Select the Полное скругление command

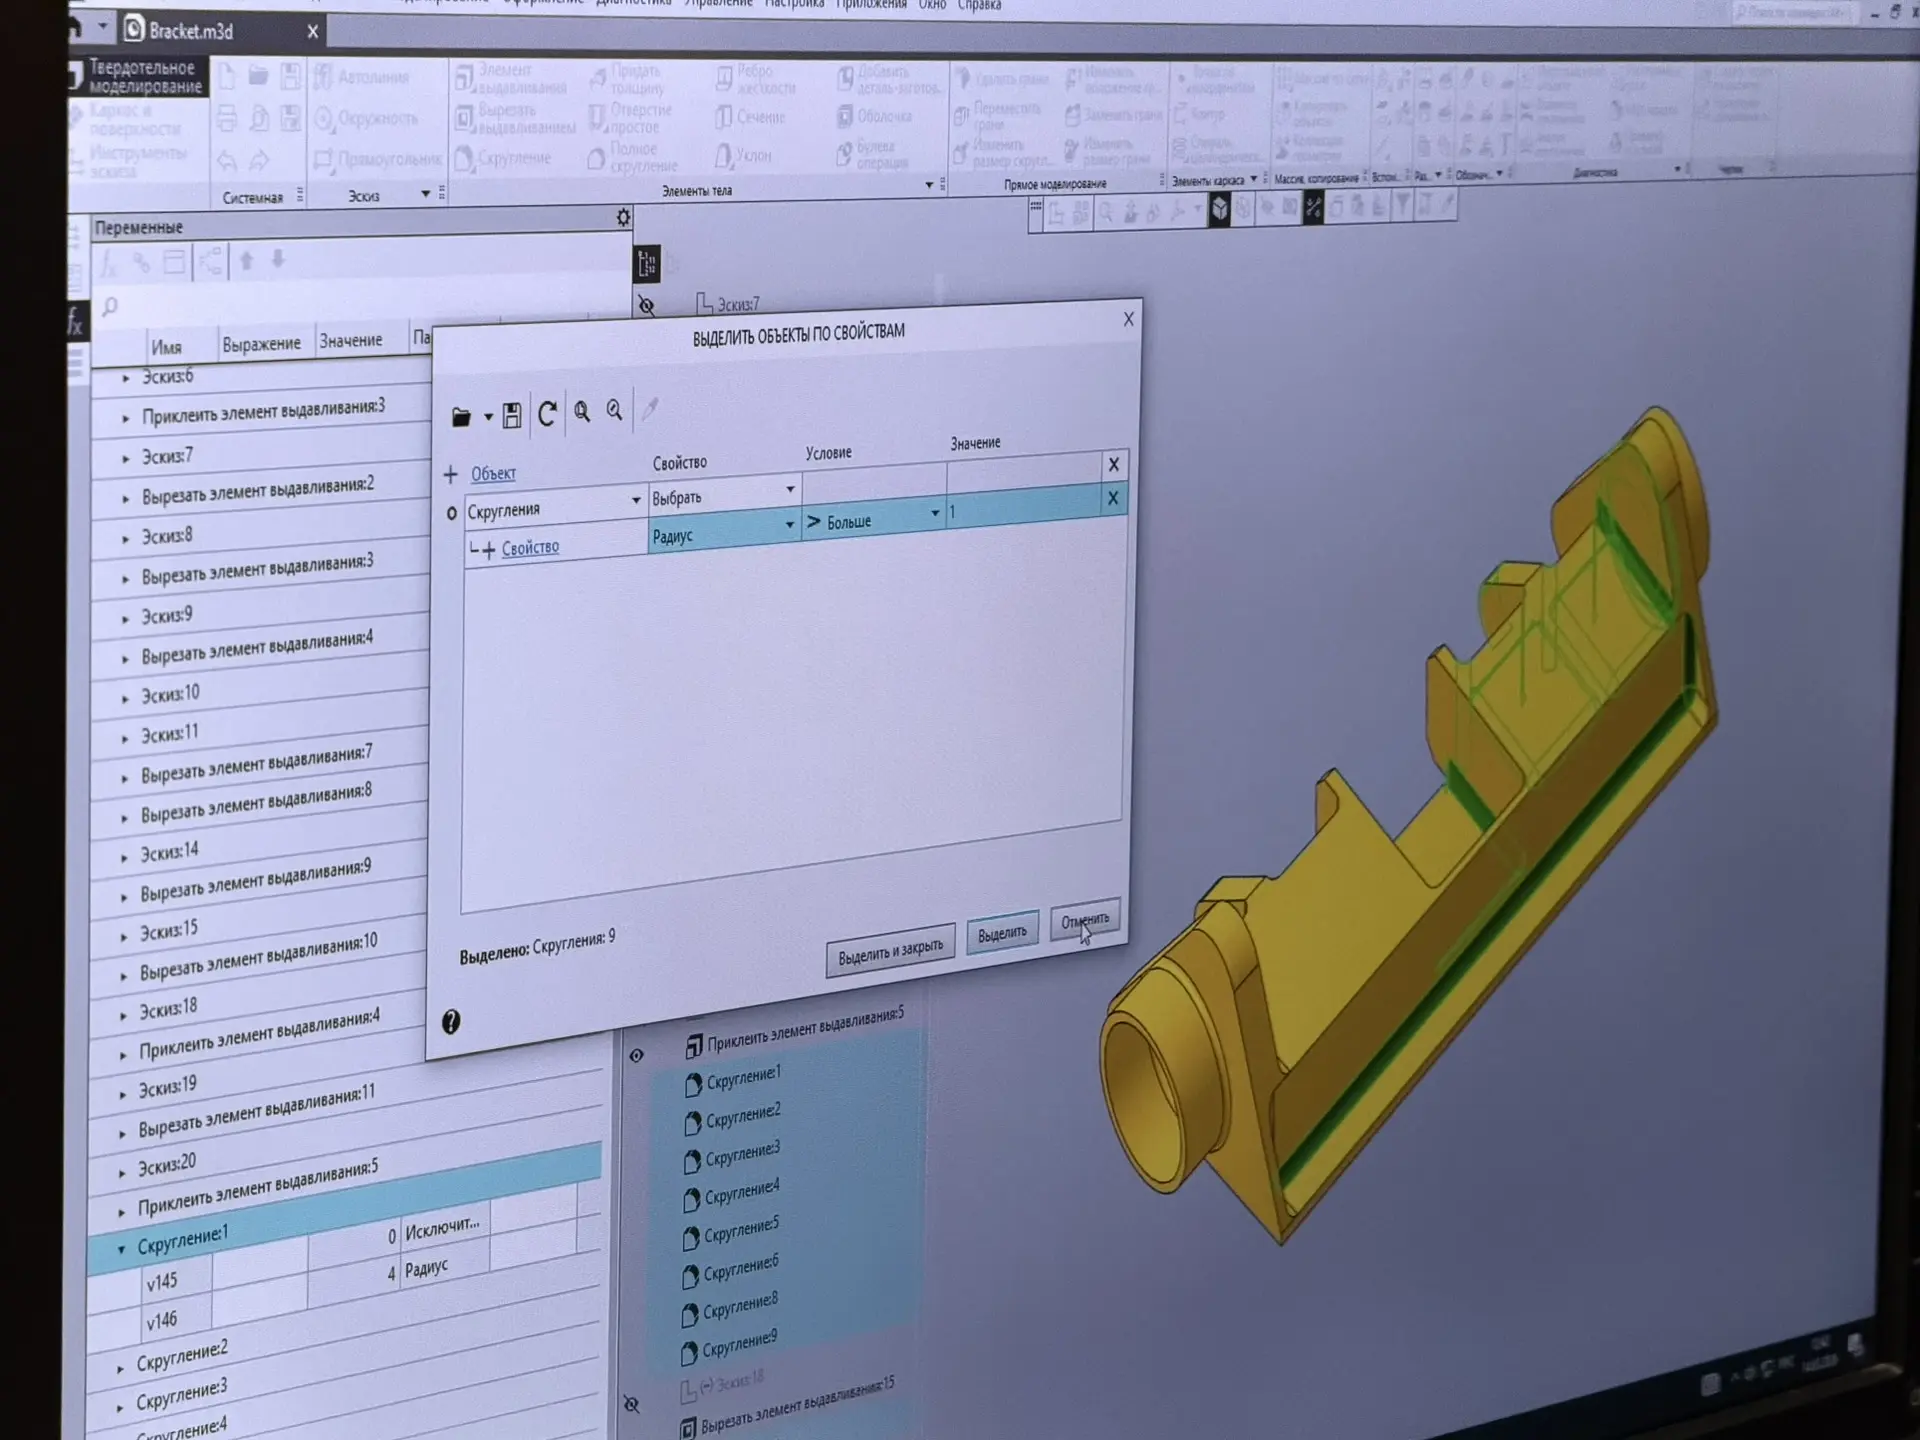coord(633,157)
